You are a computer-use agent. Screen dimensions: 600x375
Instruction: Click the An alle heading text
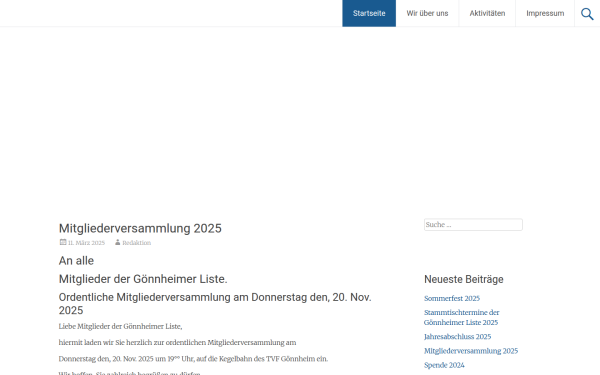coord(76,261)
